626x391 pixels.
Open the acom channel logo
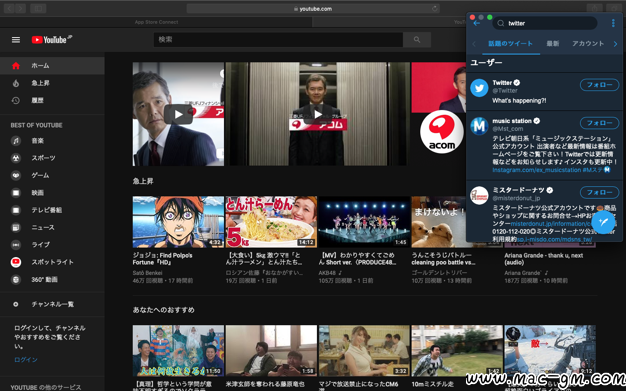pyautogui.click(x=442, y=131)
